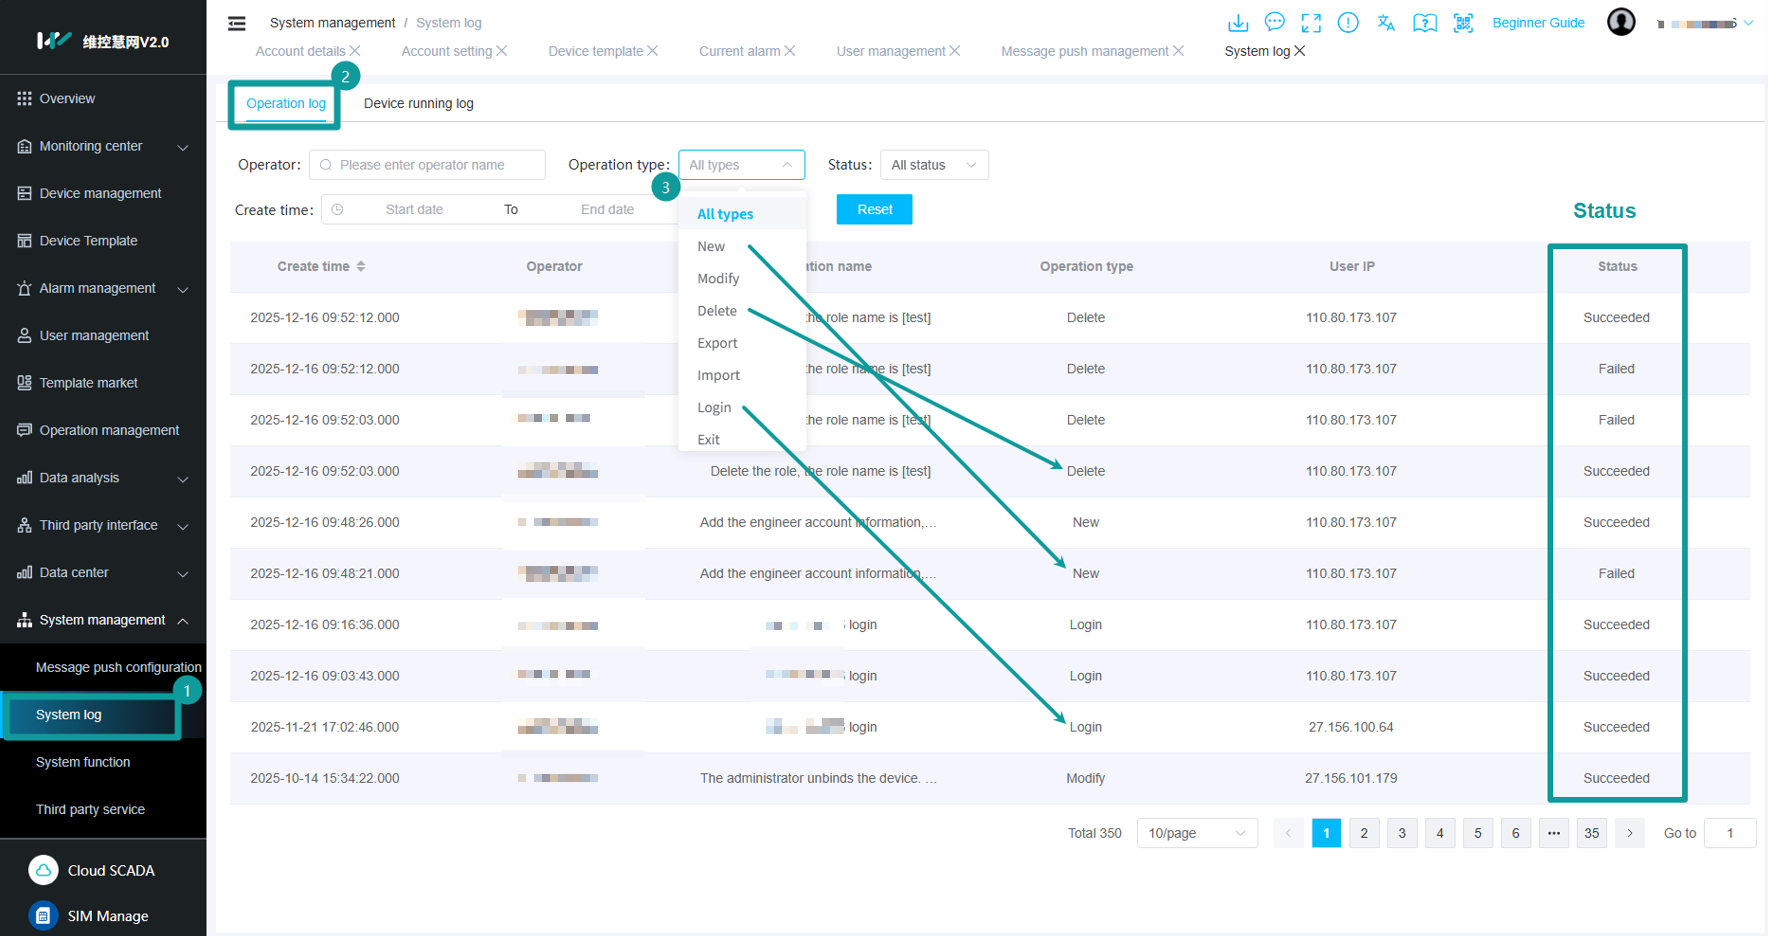Click the download icon in top bar
This screenshot has width=1768, height=936.
[x=1237, y=23]
